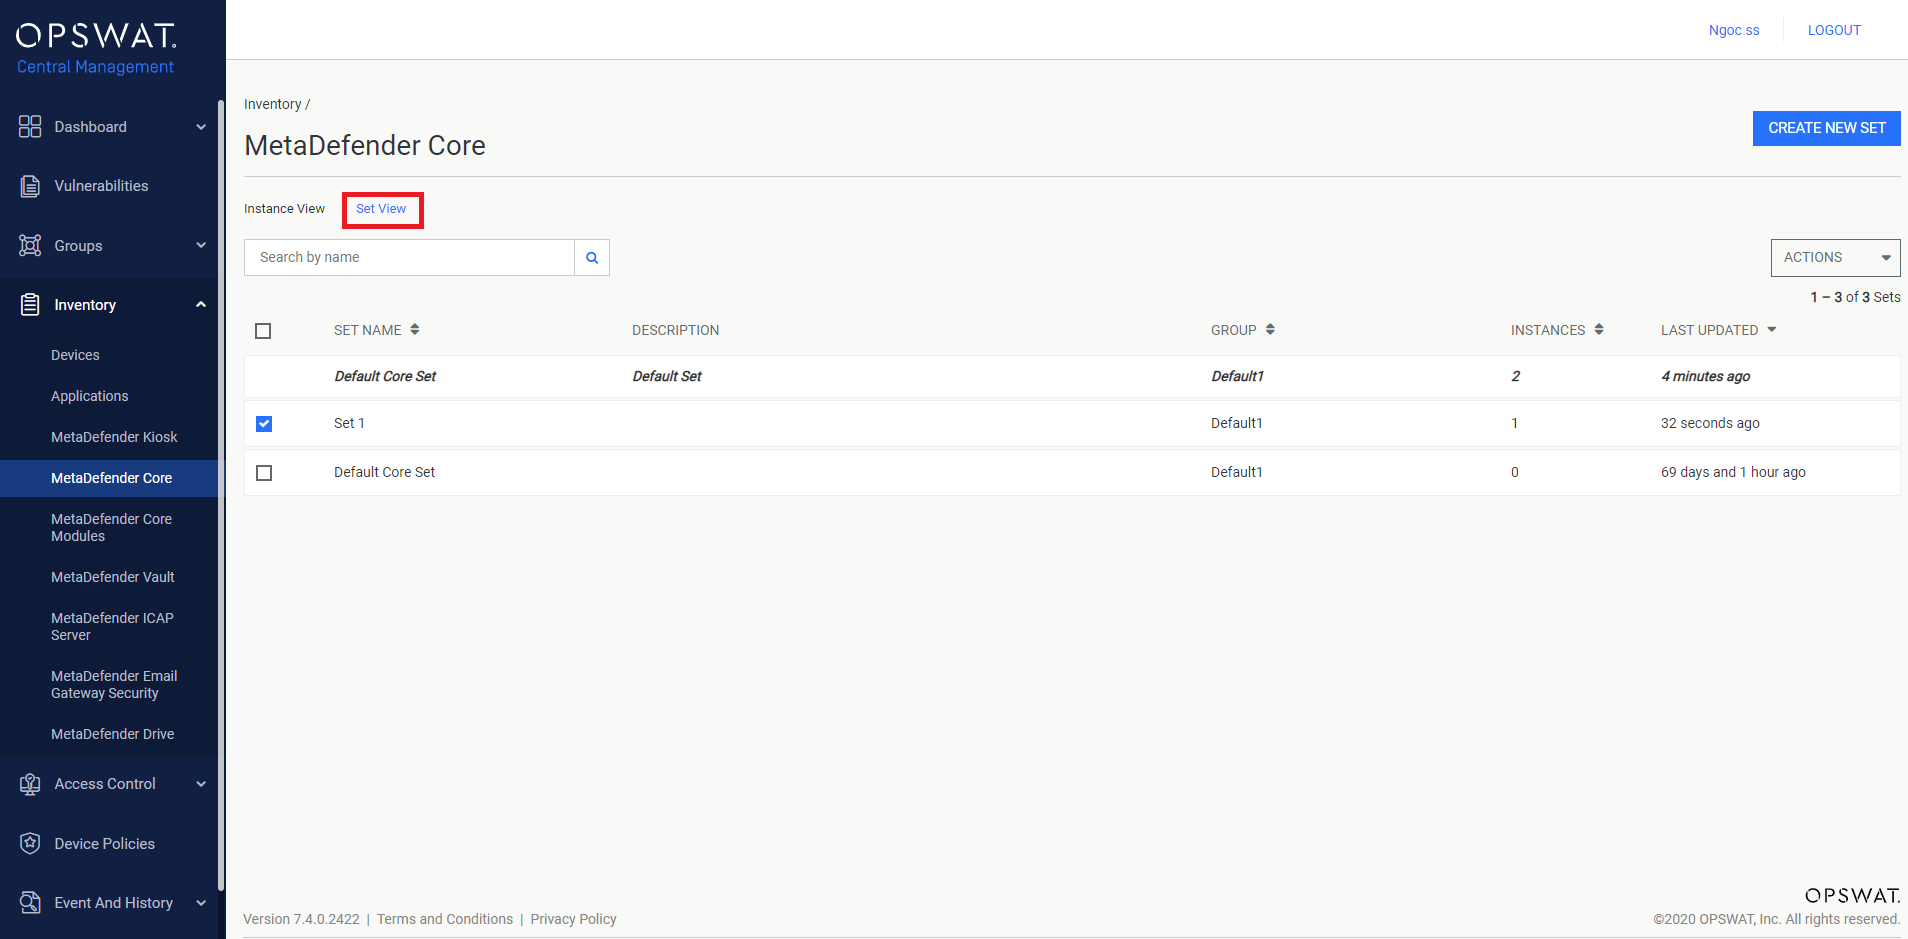Viewport: 1908px width, 939px height.
Task: Uncheck the Set 1 row checkbox
Action: (x=264, y=424)
